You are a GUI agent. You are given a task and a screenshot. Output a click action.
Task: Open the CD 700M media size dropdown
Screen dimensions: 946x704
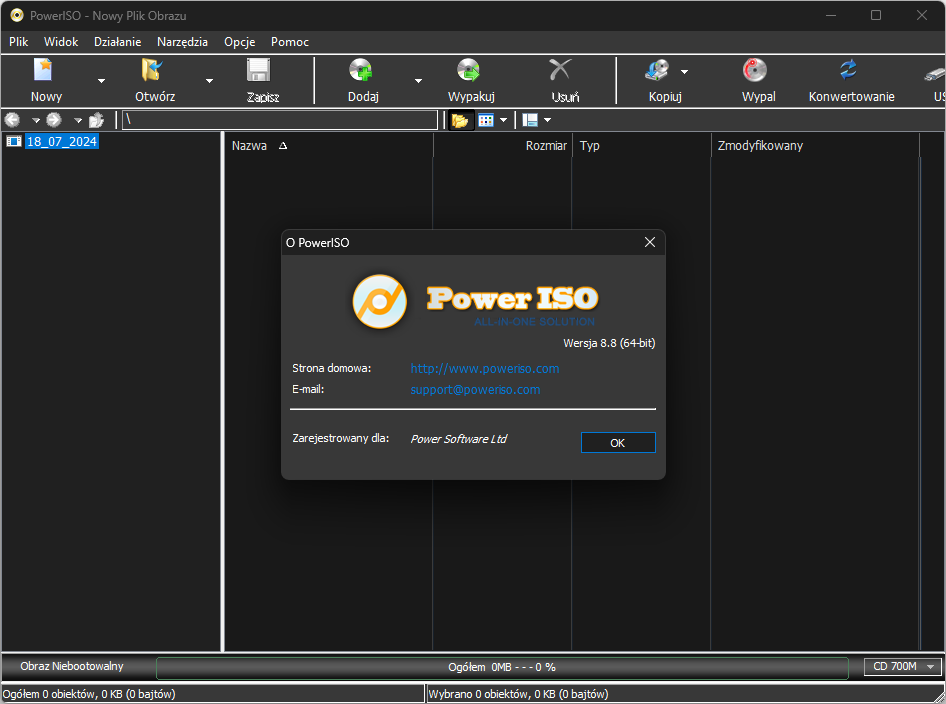click(x=902, y=667)
